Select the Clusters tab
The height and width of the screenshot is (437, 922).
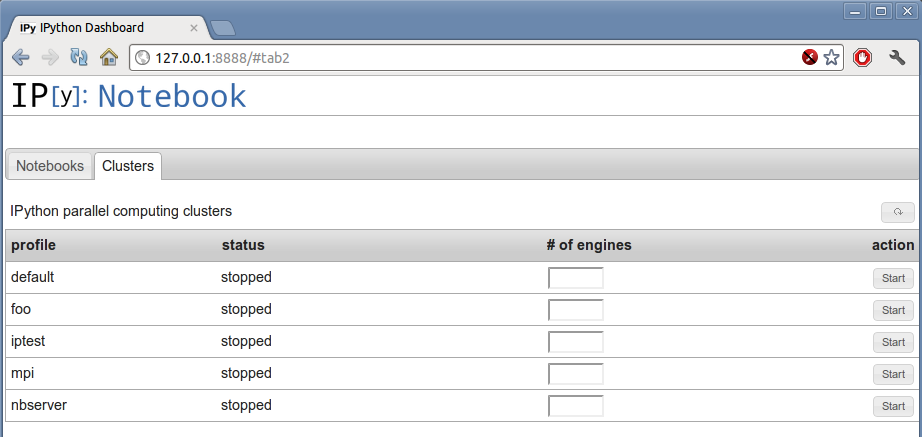click(x=128, y=166)
